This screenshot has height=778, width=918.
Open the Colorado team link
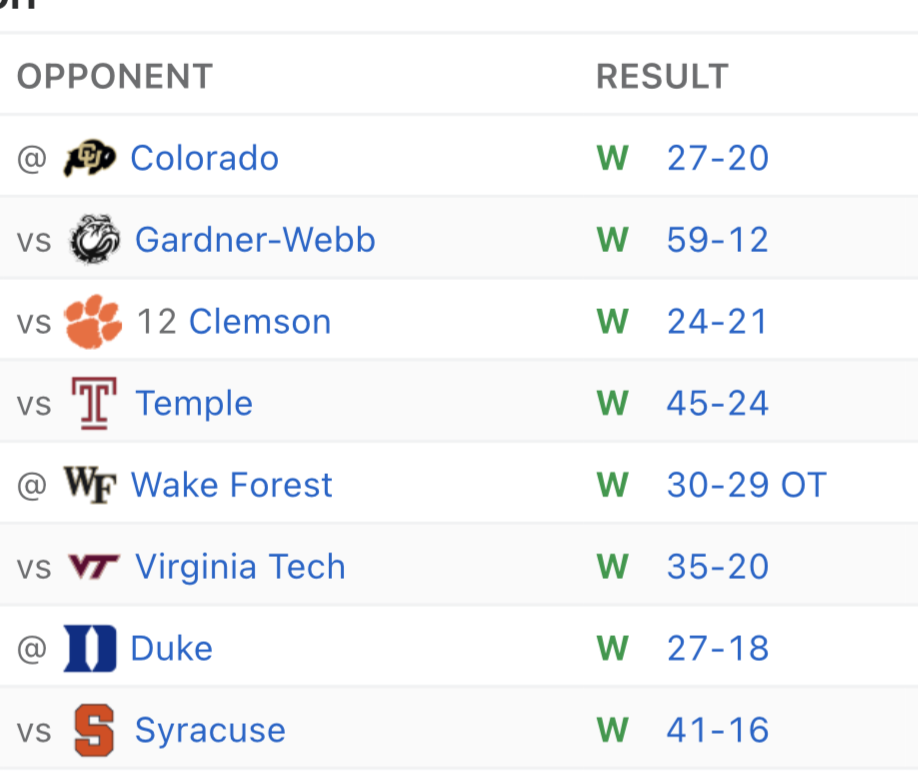pyautogui.click(x=204, y=158)
